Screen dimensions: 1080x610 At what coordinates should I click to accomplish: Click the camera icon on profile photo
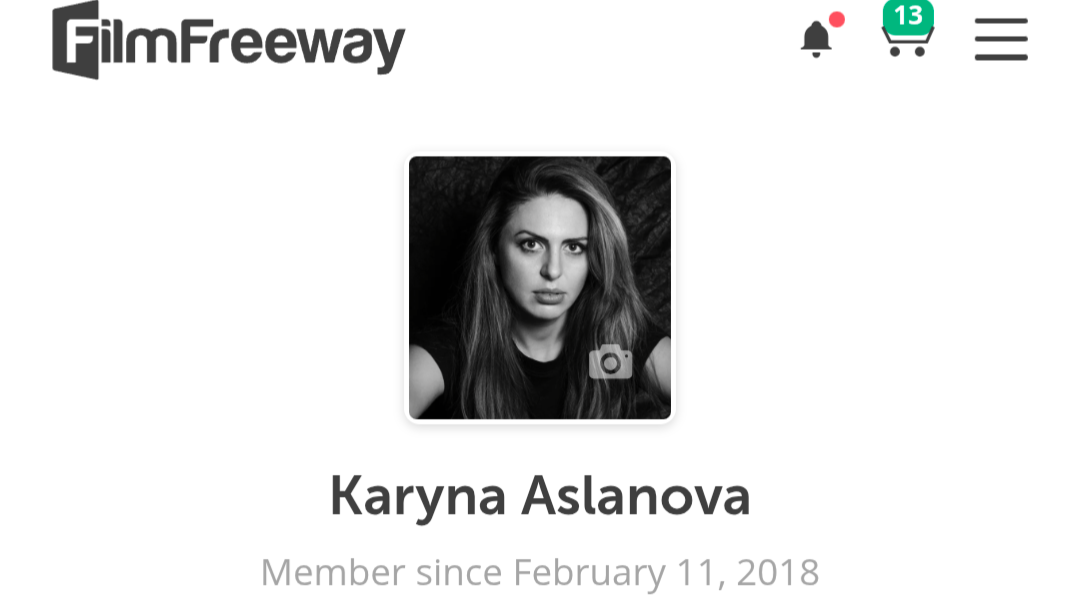[610, 362]
